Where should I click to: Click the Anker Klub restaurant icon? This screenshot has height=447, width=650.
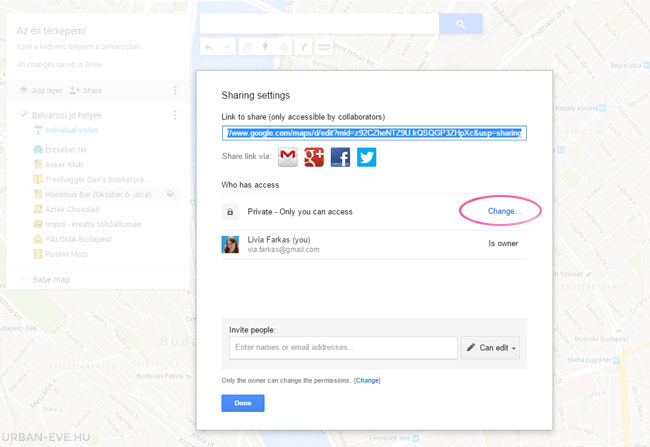(38, 165)
